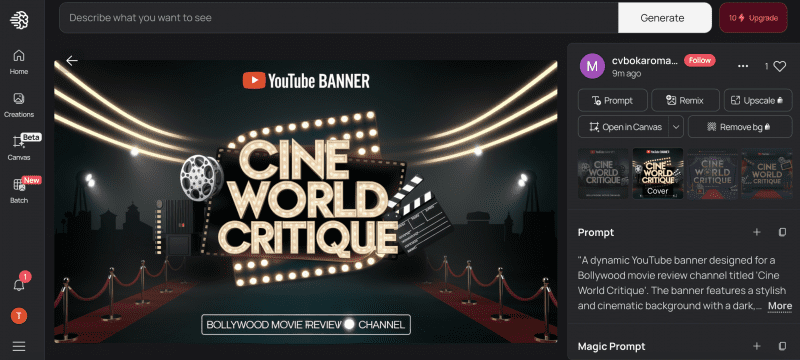Click the Remove bg button
Image resolution: width=800 pixels, height=360 pixels.
pos(740,127)
